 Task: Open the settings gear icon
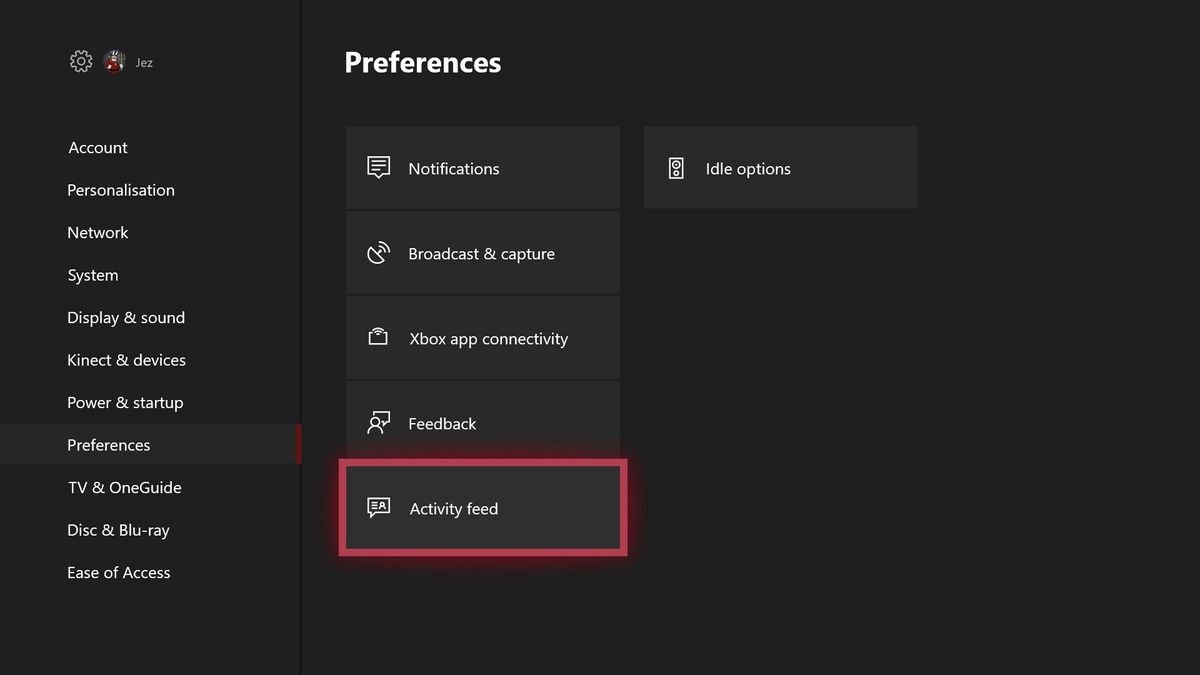tap(80, 61)
